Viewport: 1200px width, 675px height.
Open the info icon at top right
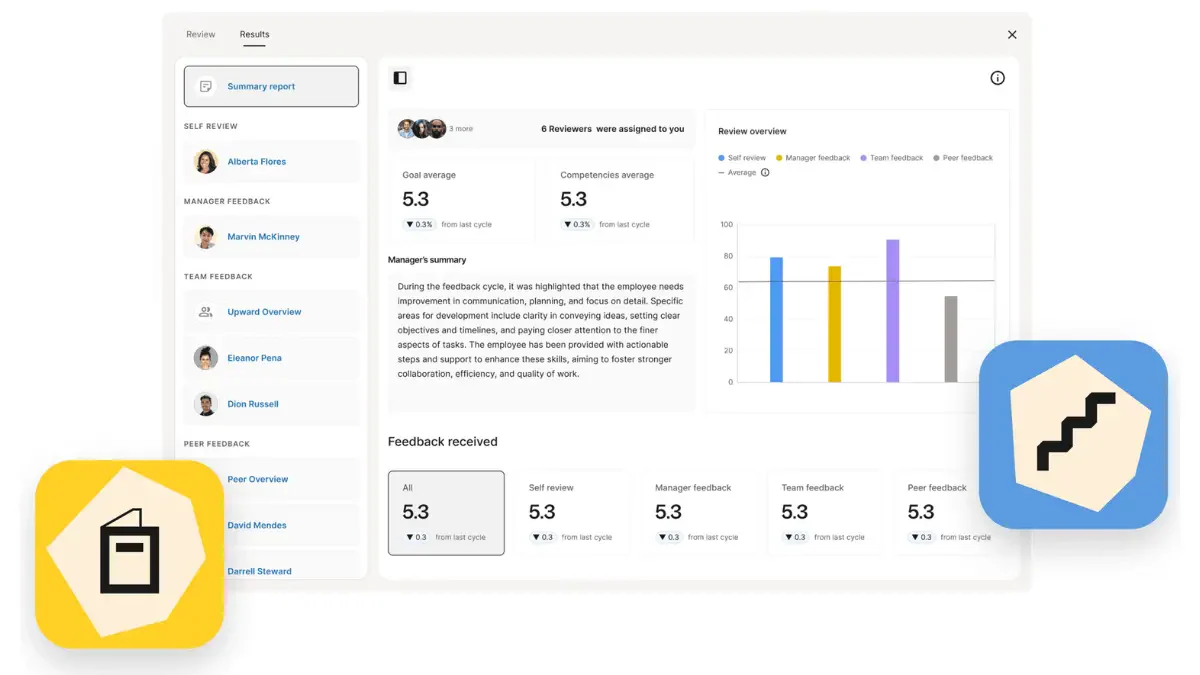point(997,78)
